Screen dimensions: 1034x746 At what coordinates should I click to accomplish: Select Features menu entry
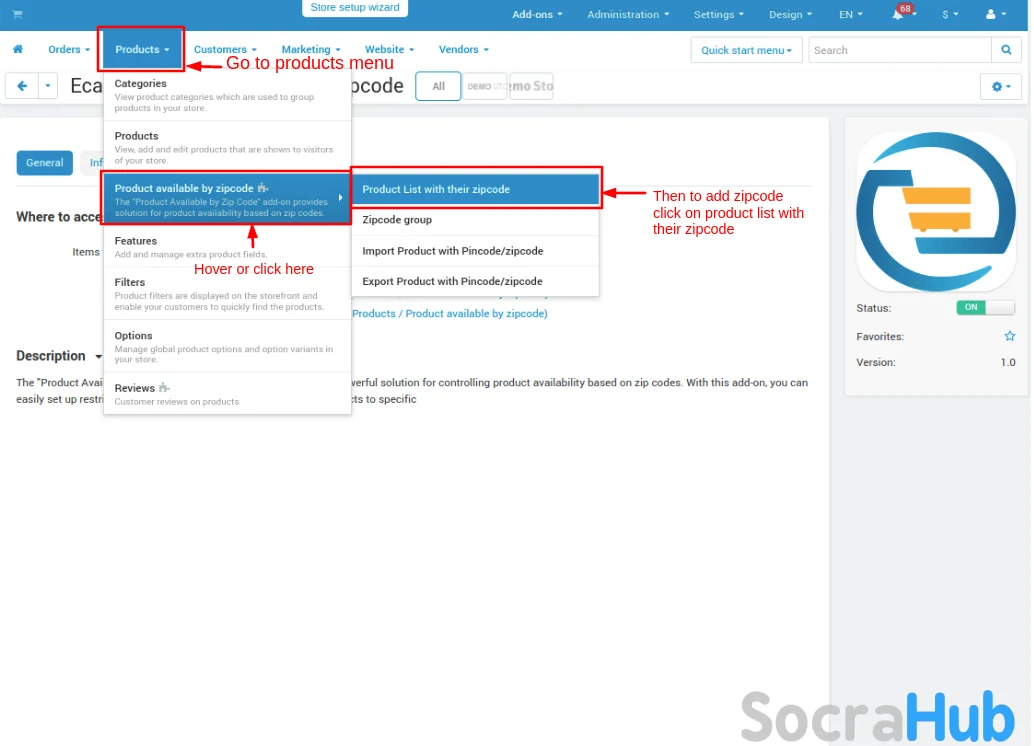pyautogui.click(x=227, y=246)
